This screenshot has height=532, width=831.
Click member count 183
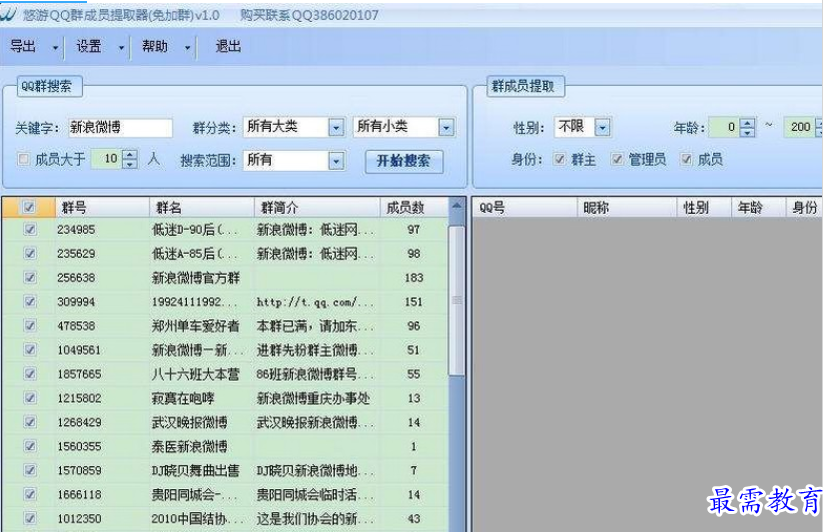click(x=414, y=278)
